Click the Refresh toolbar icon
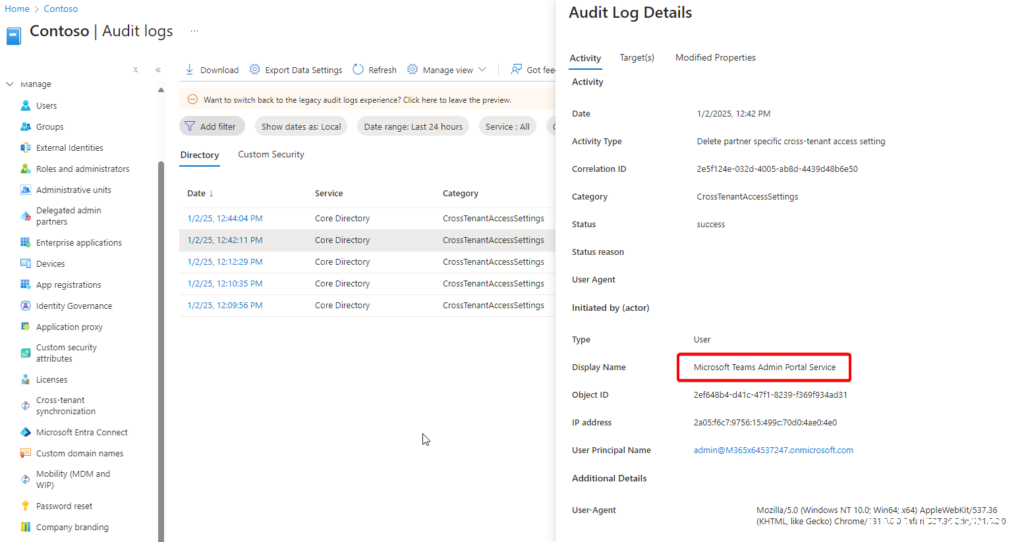The width and height of the screenshot is (1024, 542). [x=359, y=70]
